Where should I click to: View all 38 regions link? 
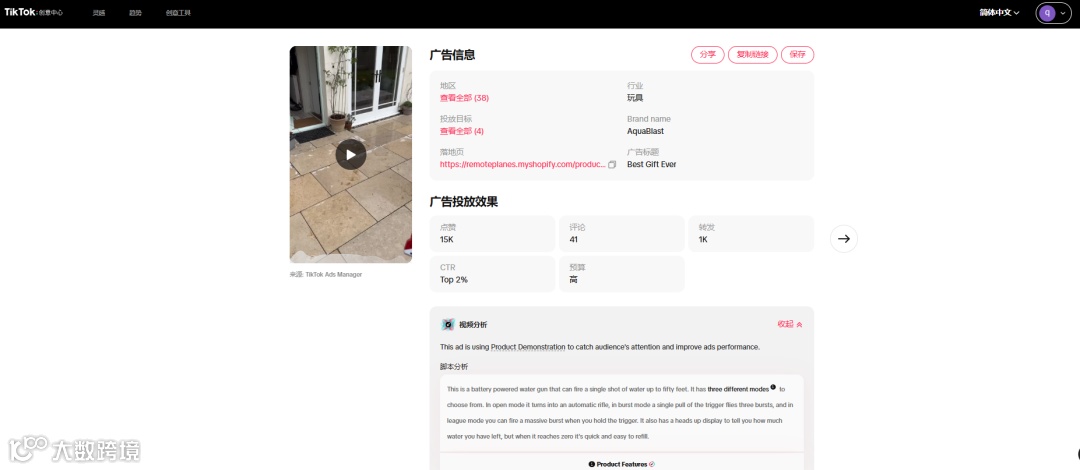tap(464, 98)
